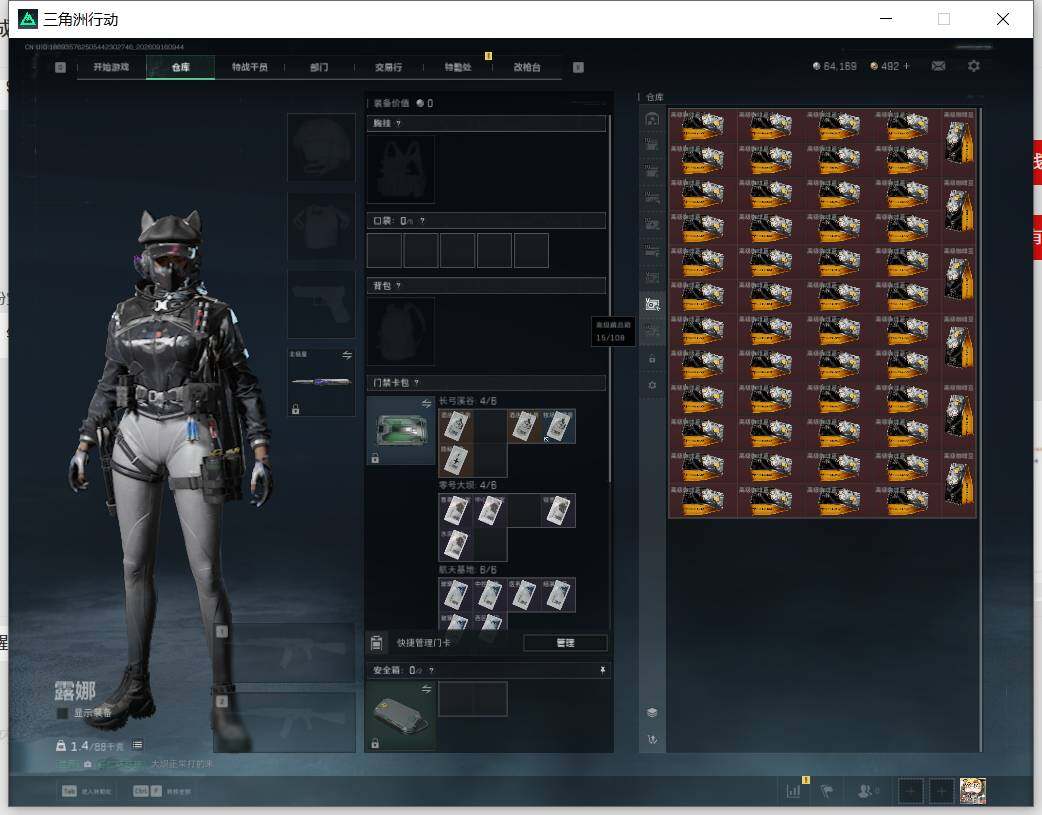Click the warehouse grid vertical scrollbar
This screenshot has height=815, width=1042.
980,312
